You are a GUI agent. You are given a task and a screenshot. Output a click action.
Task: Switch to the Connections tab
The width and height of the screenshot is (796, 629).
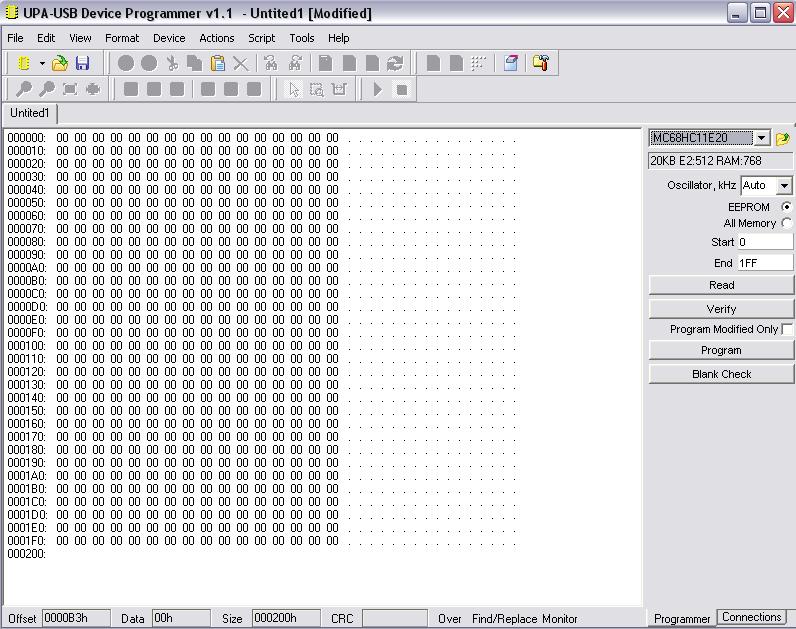[752, 617]
